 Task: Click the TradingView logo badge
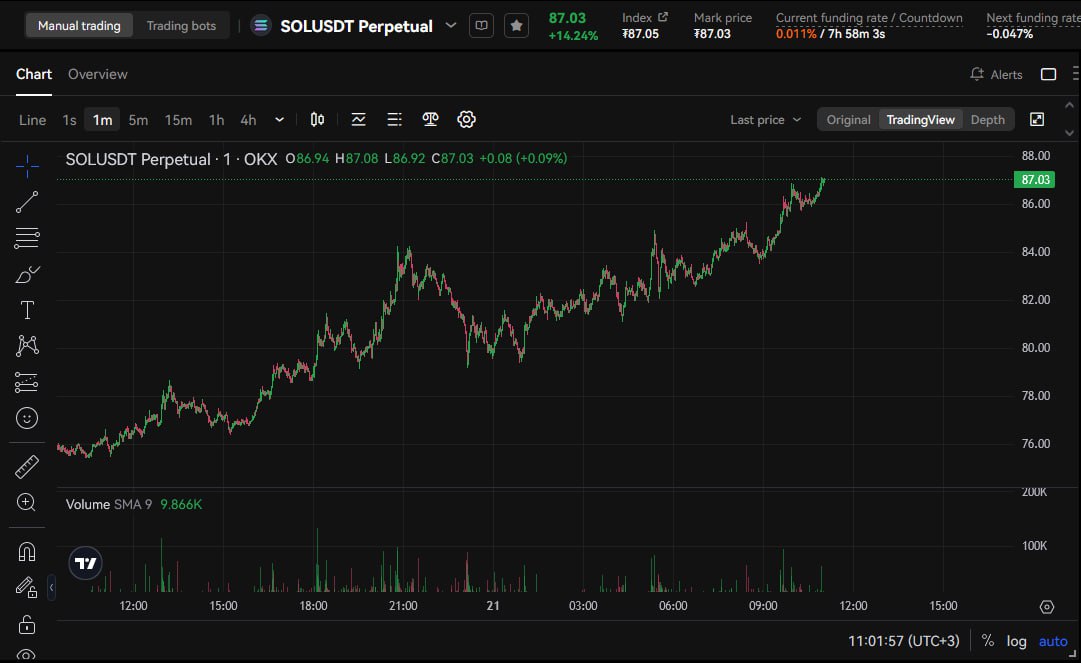85,563
